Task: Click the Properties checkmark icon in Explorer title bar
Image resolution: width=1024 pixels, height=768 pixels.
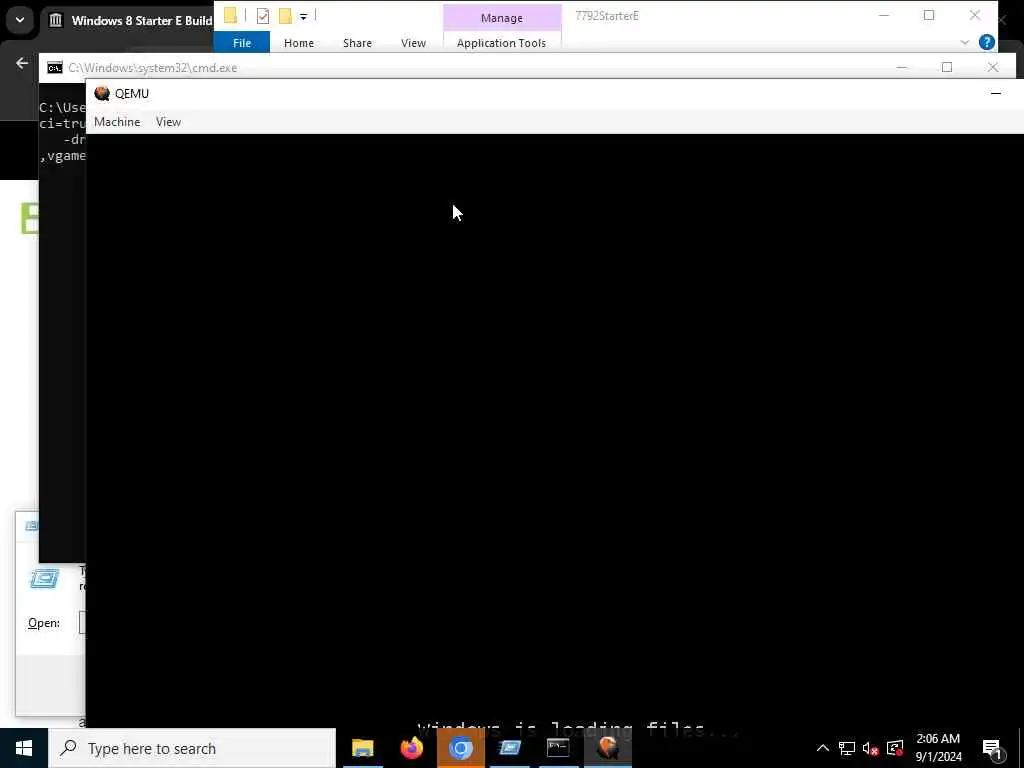Action: click(263, 16)
